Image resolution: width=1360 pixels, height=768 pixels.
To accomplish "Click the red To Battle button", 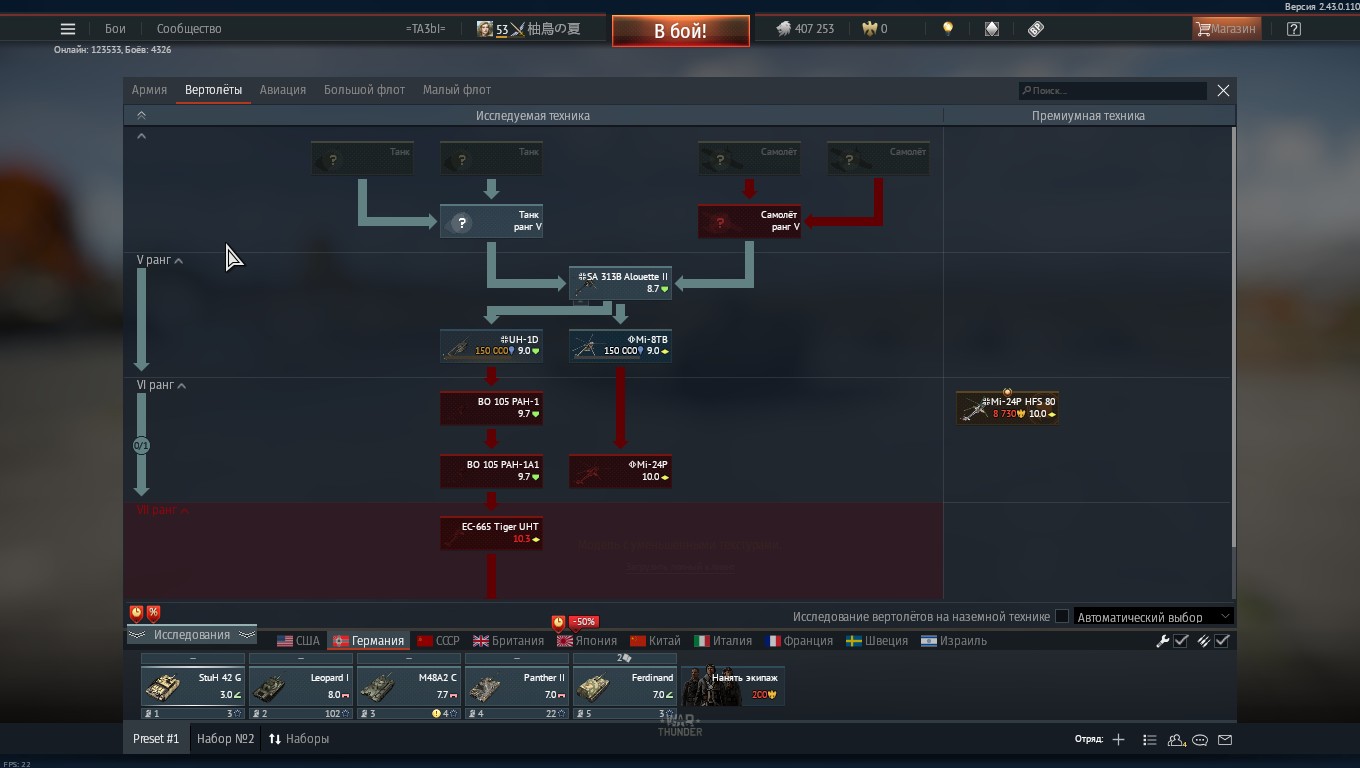I will point(681,31).
